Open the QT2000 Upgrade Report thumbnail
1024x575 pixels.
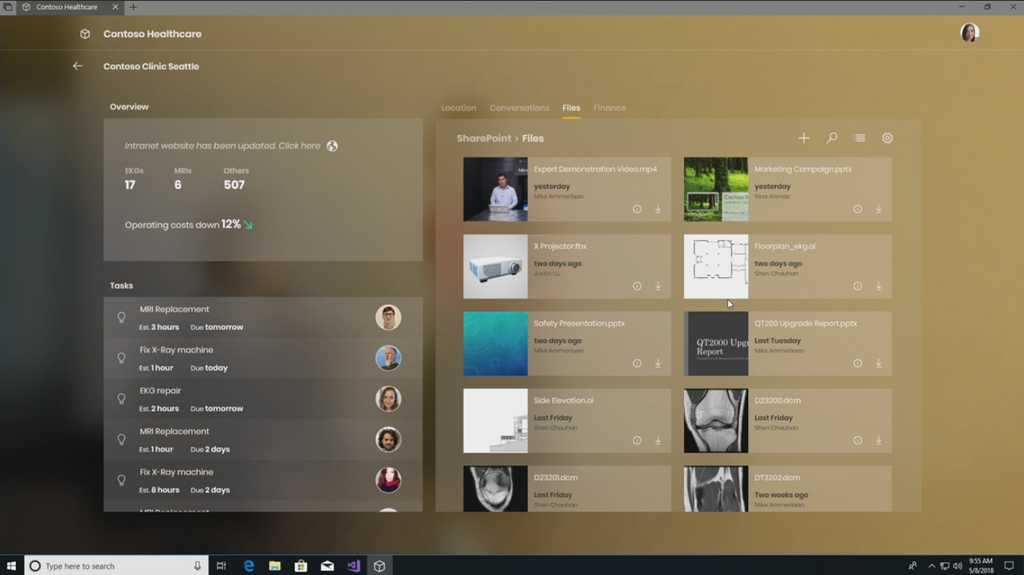point(716,344)
